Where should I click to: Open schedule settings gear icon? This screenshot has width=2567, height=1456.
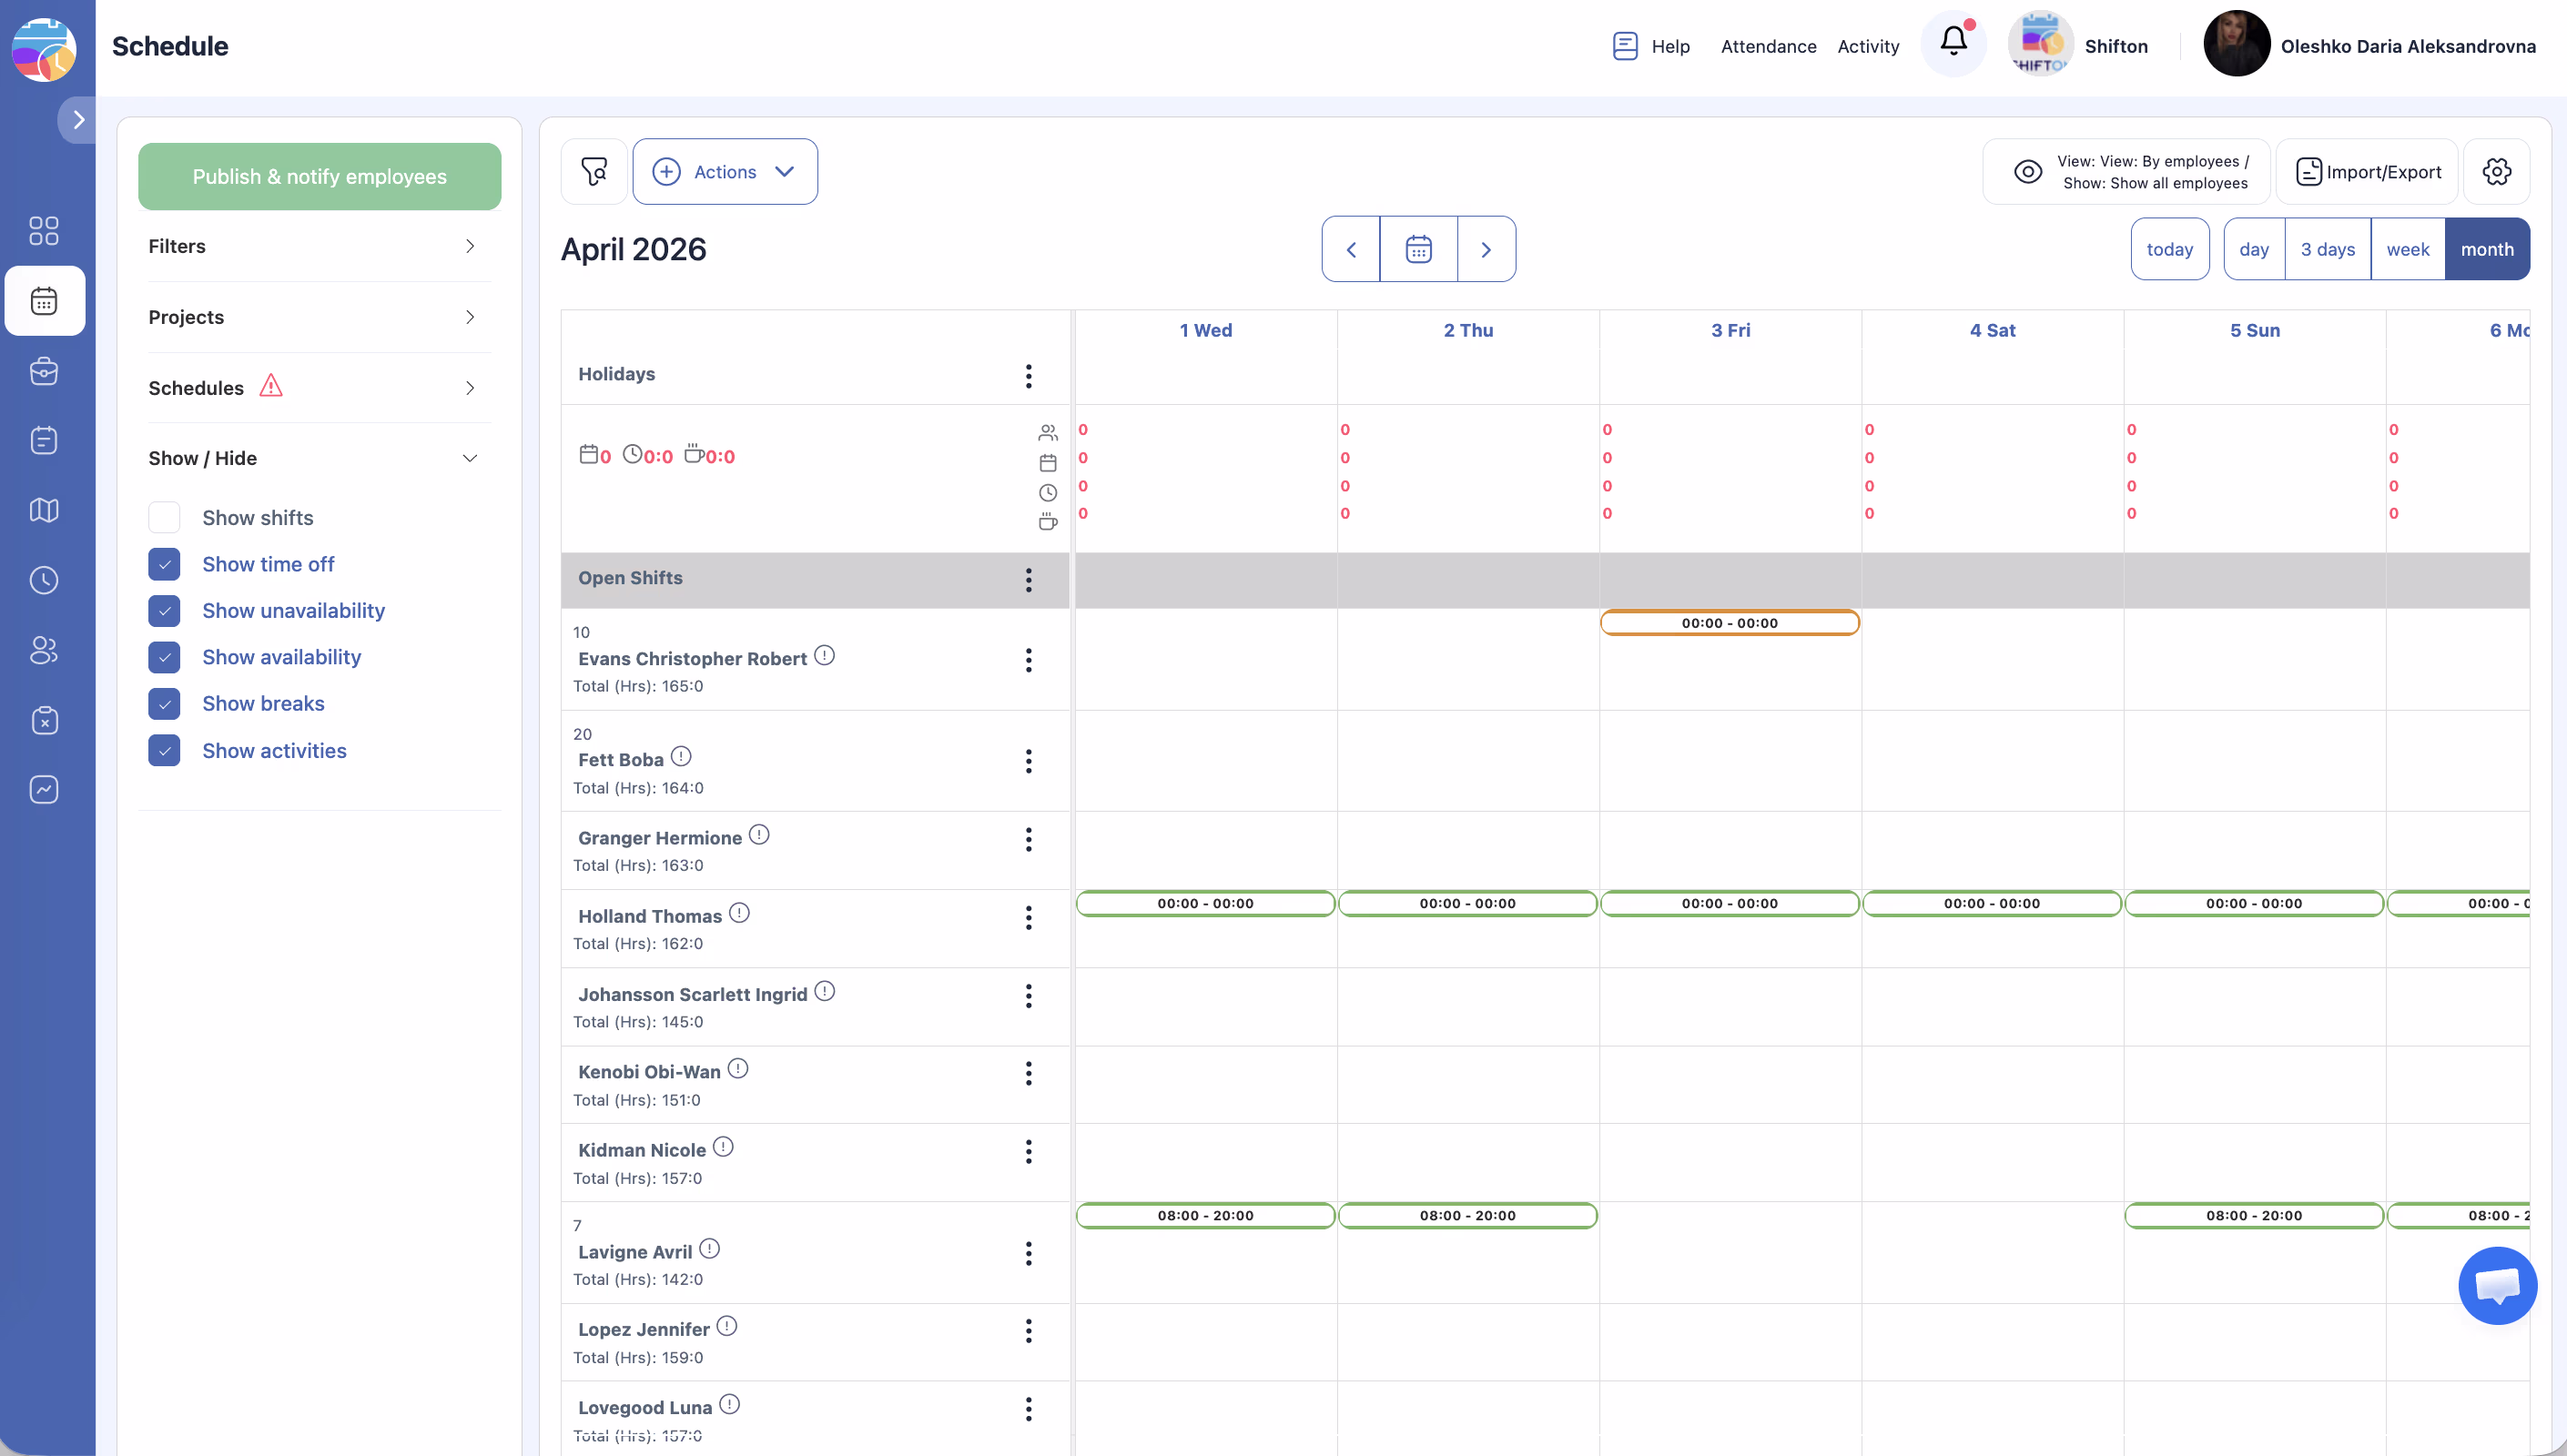pyautogui.click(x=2496, y=172)
